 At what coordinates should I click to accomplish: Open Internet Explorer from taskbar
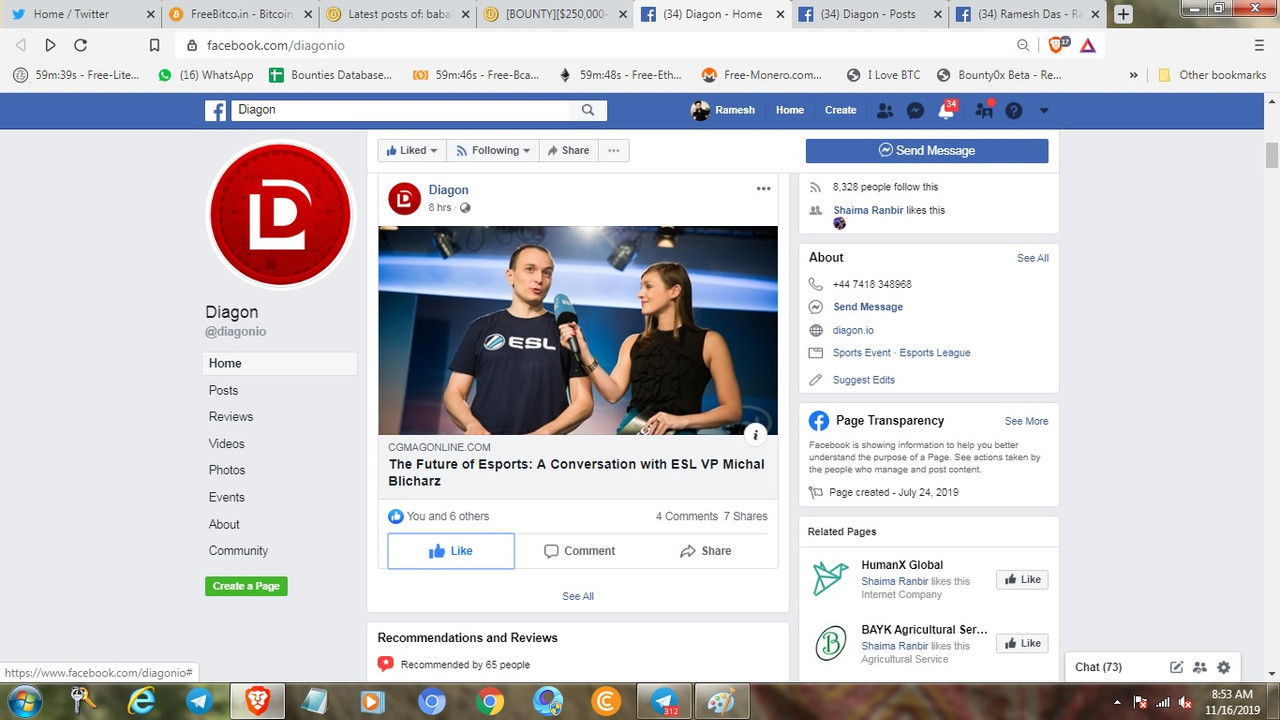point(142,701)
